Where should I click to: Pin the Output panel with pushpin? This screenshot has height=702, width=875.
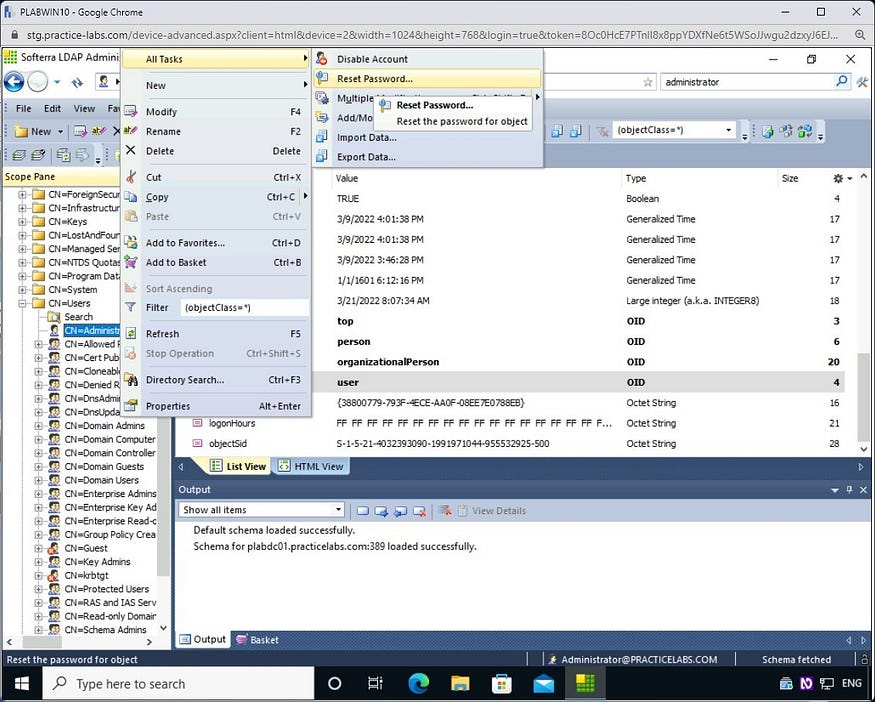(x=849, y=489)
